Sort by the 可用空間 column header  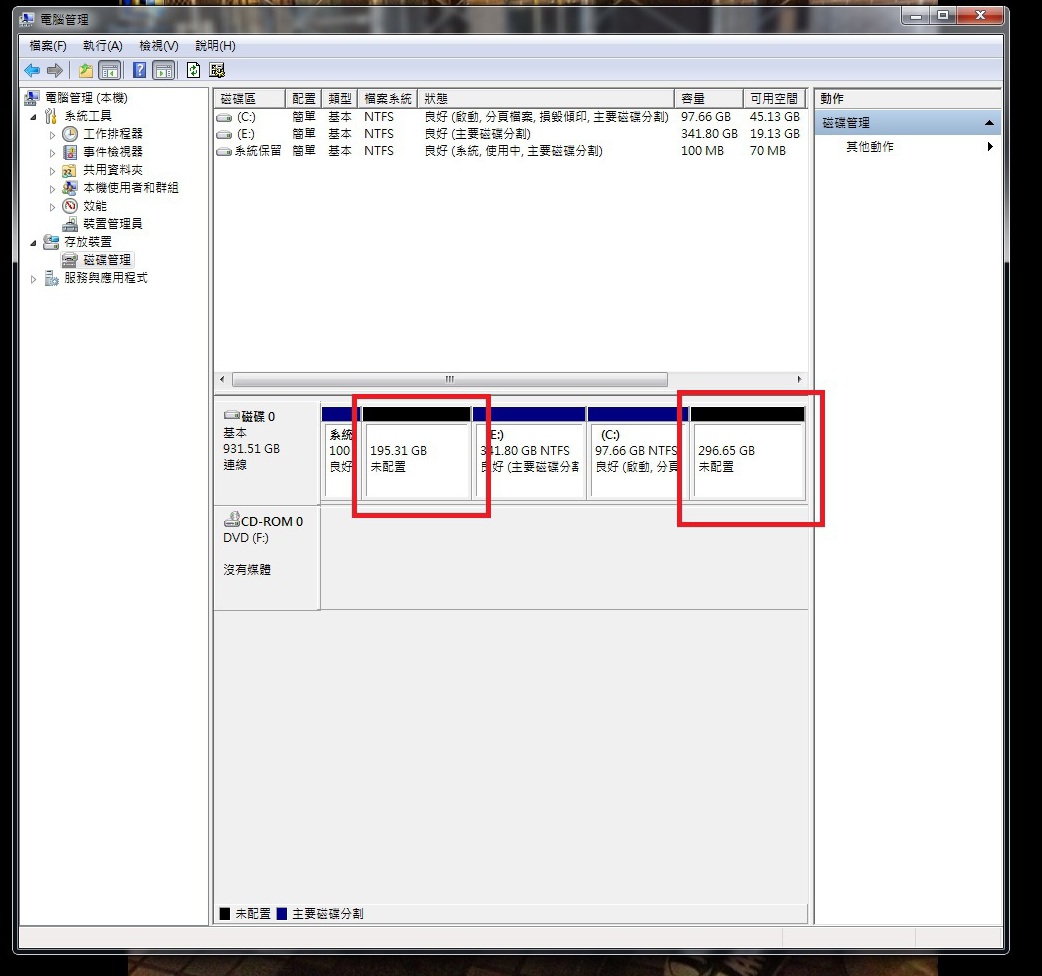[774, 98]
